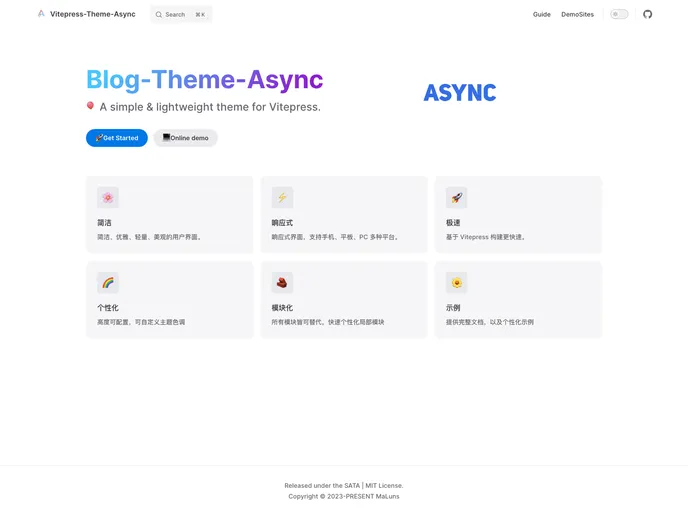The width and height of the screenshot is (688, 512).
Task: Click the 响应式 feature card title
Action: point(282,222)
